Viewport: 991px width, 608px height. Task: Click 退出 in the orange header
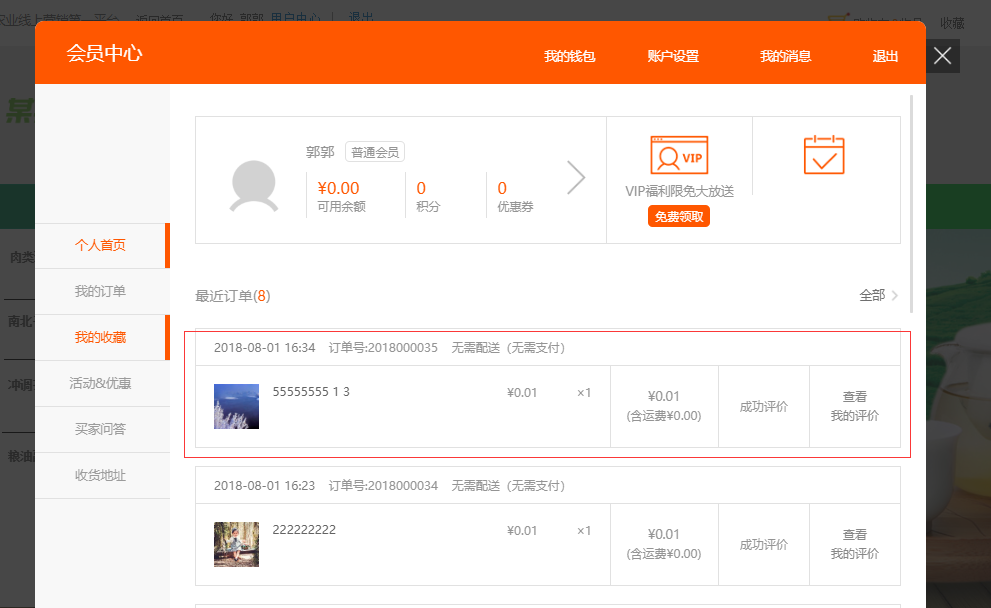point(885,57)
